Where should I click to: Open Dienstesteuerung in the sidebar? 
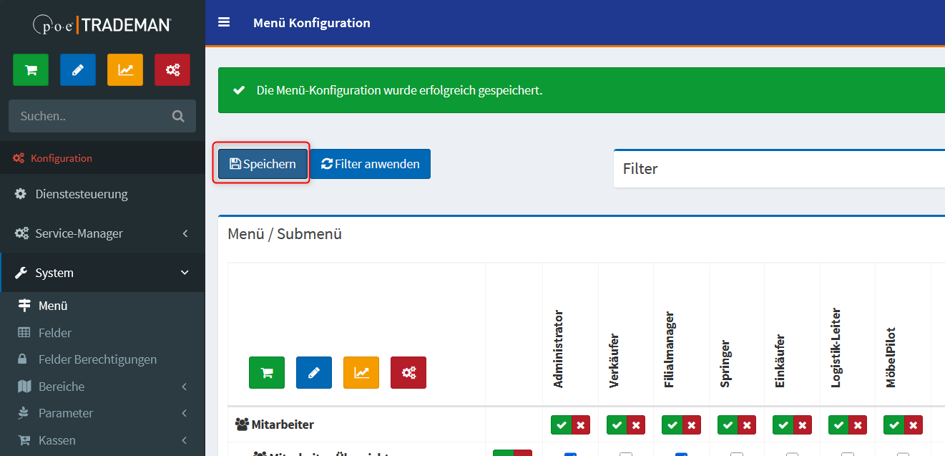(x=102, y=194)
